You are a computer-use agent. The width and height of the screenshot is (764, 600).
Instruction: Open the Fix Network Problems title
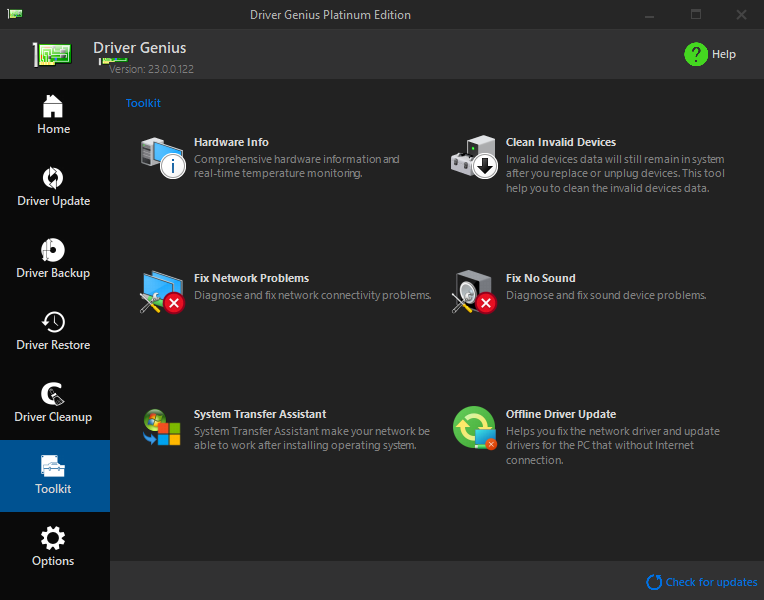(251, 278)
